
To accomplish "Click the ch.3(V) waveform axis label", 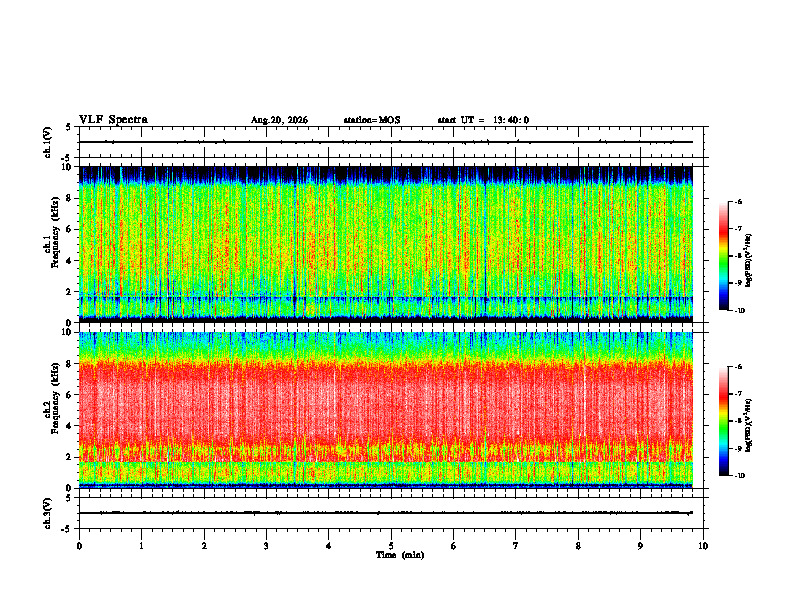I will (48, 513).
